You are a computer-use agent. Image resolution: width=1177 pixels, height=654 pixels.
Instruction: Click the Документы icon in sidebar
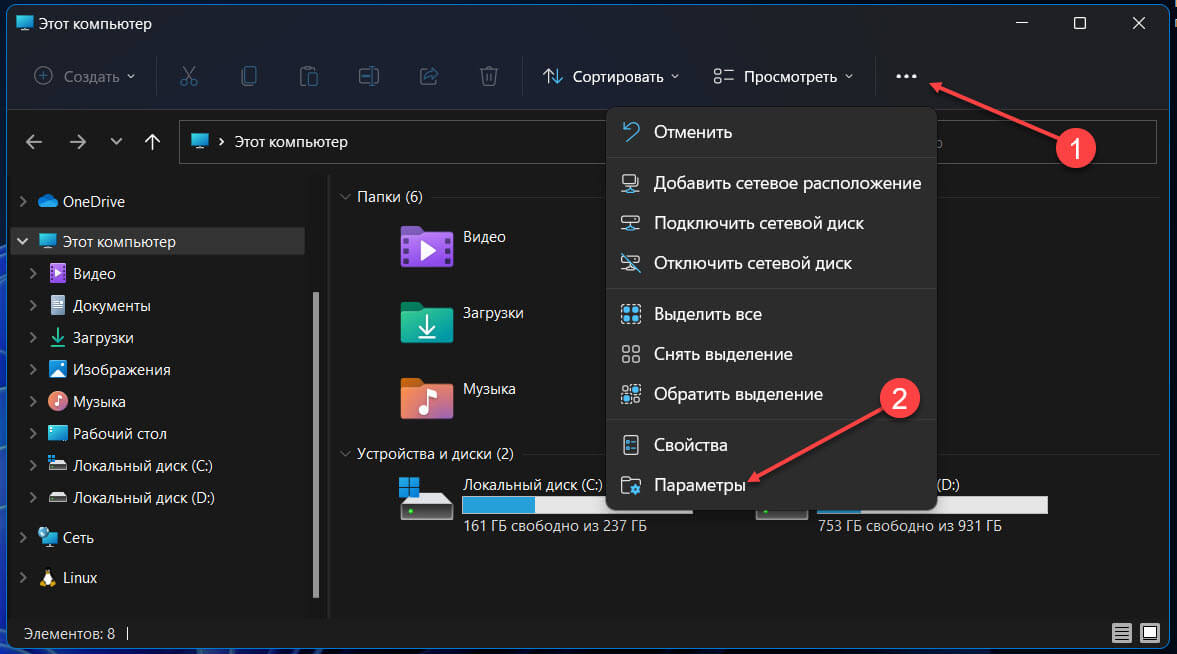tap(58, 305)
